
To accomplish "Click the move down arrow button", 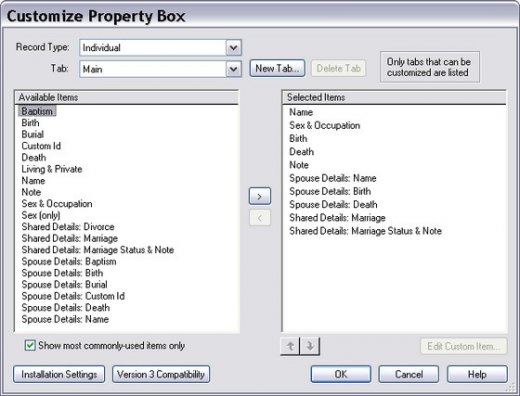I will pos(310,346).
